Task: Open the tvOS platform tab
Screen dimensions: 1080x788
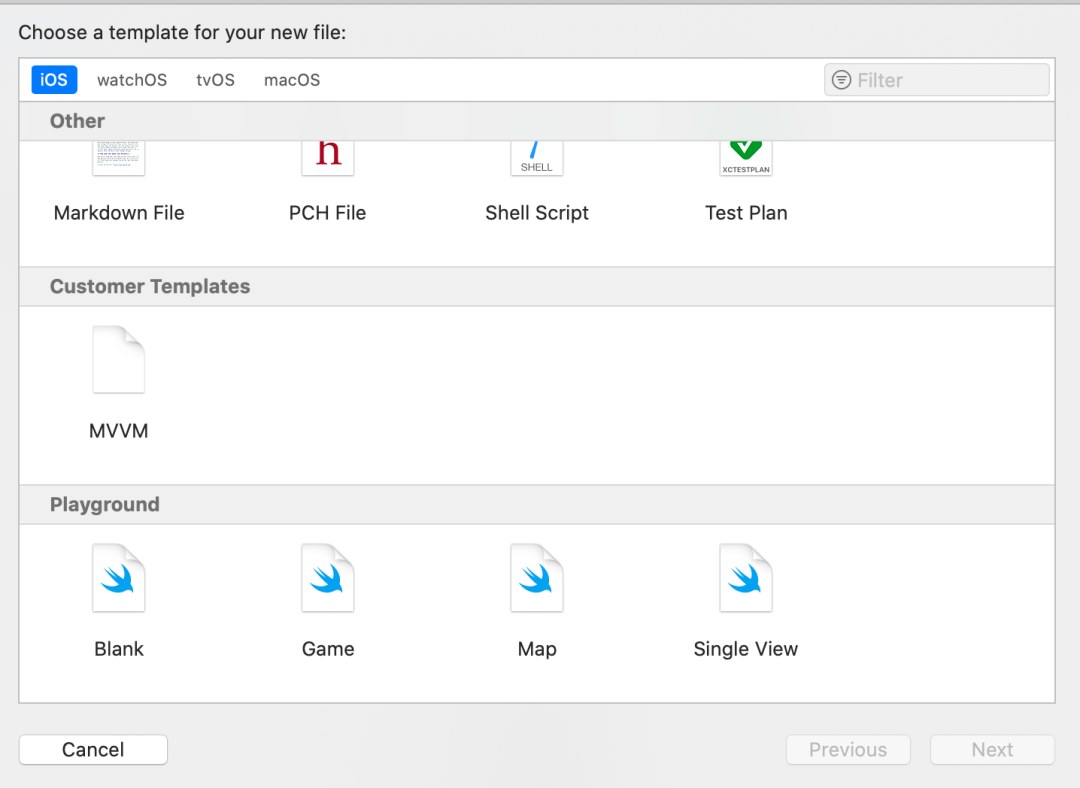Action: click(x=215, y=80)
